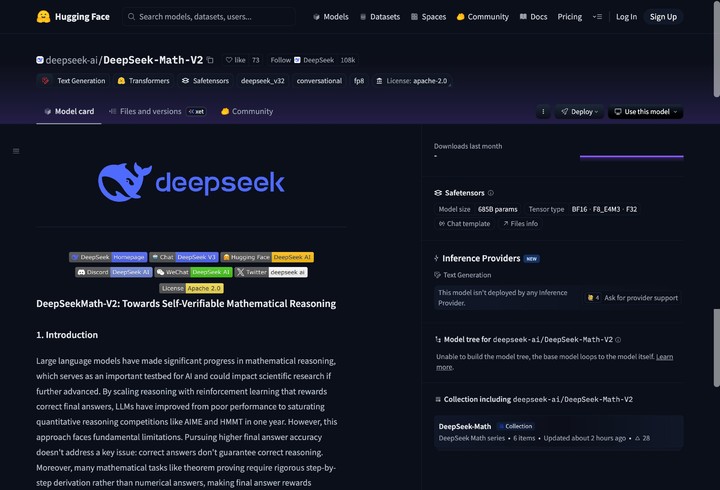Expand the Deploy dropdown
This screenshot has width=720, height=490.
tap(579, 112)
